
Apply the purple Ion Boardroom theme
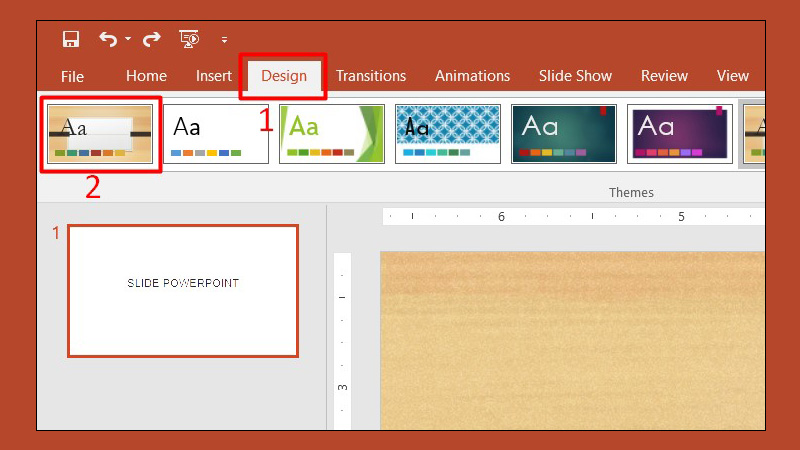tap(680, 134)
